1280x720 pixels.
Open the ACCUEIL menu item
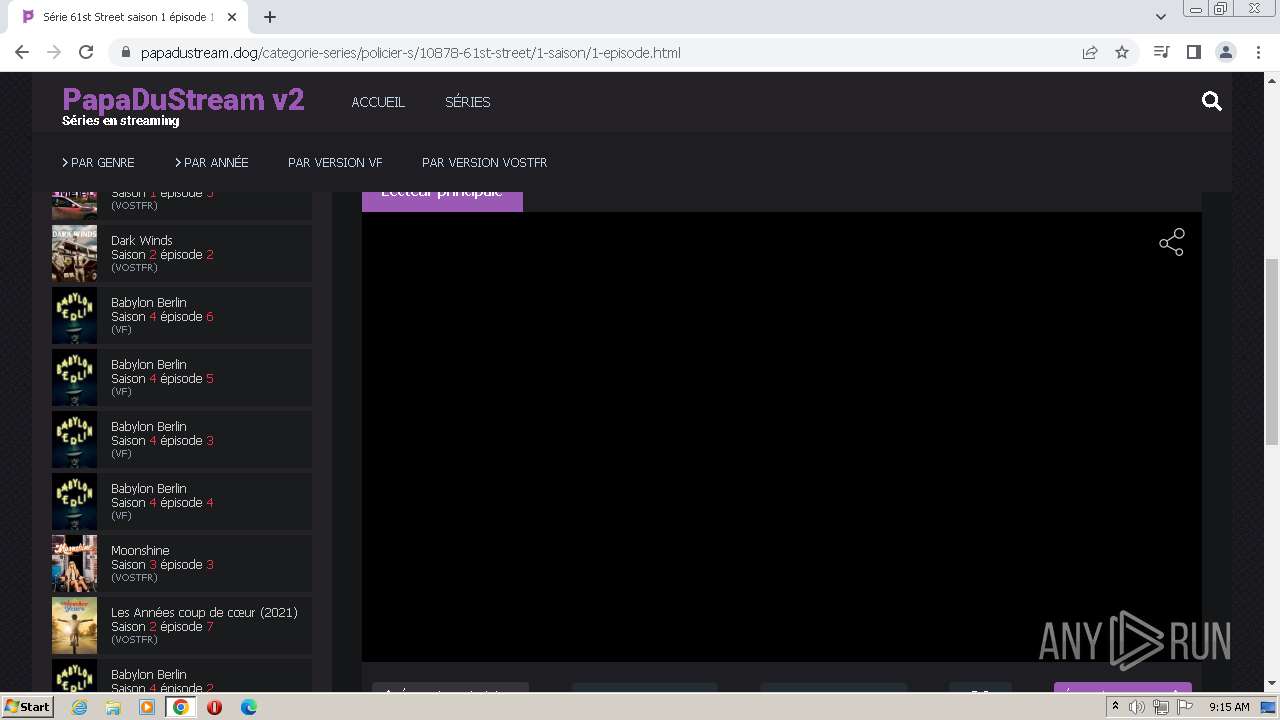click(378, 102)
